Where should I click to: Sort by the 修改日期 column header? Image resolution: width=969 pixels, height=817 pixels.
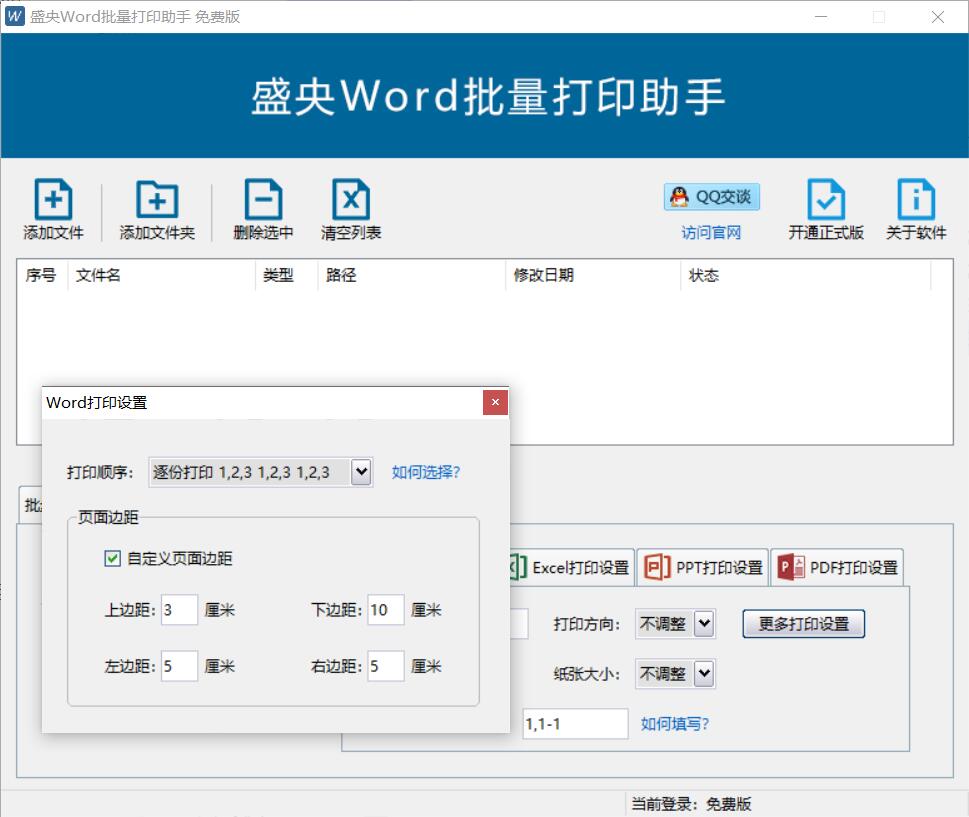click(x=594, y=275)
